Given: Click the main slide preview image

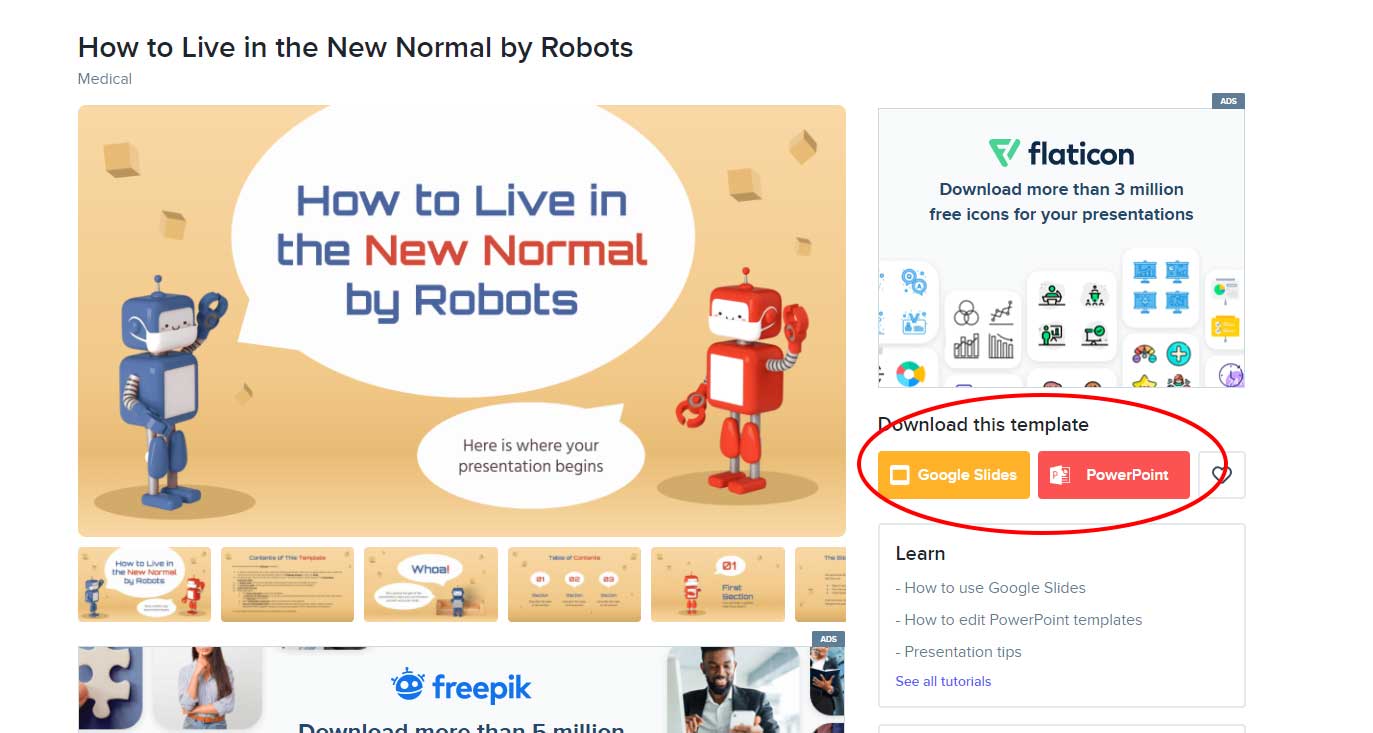Looking at the screenshot, I should (x=462, y=321).
